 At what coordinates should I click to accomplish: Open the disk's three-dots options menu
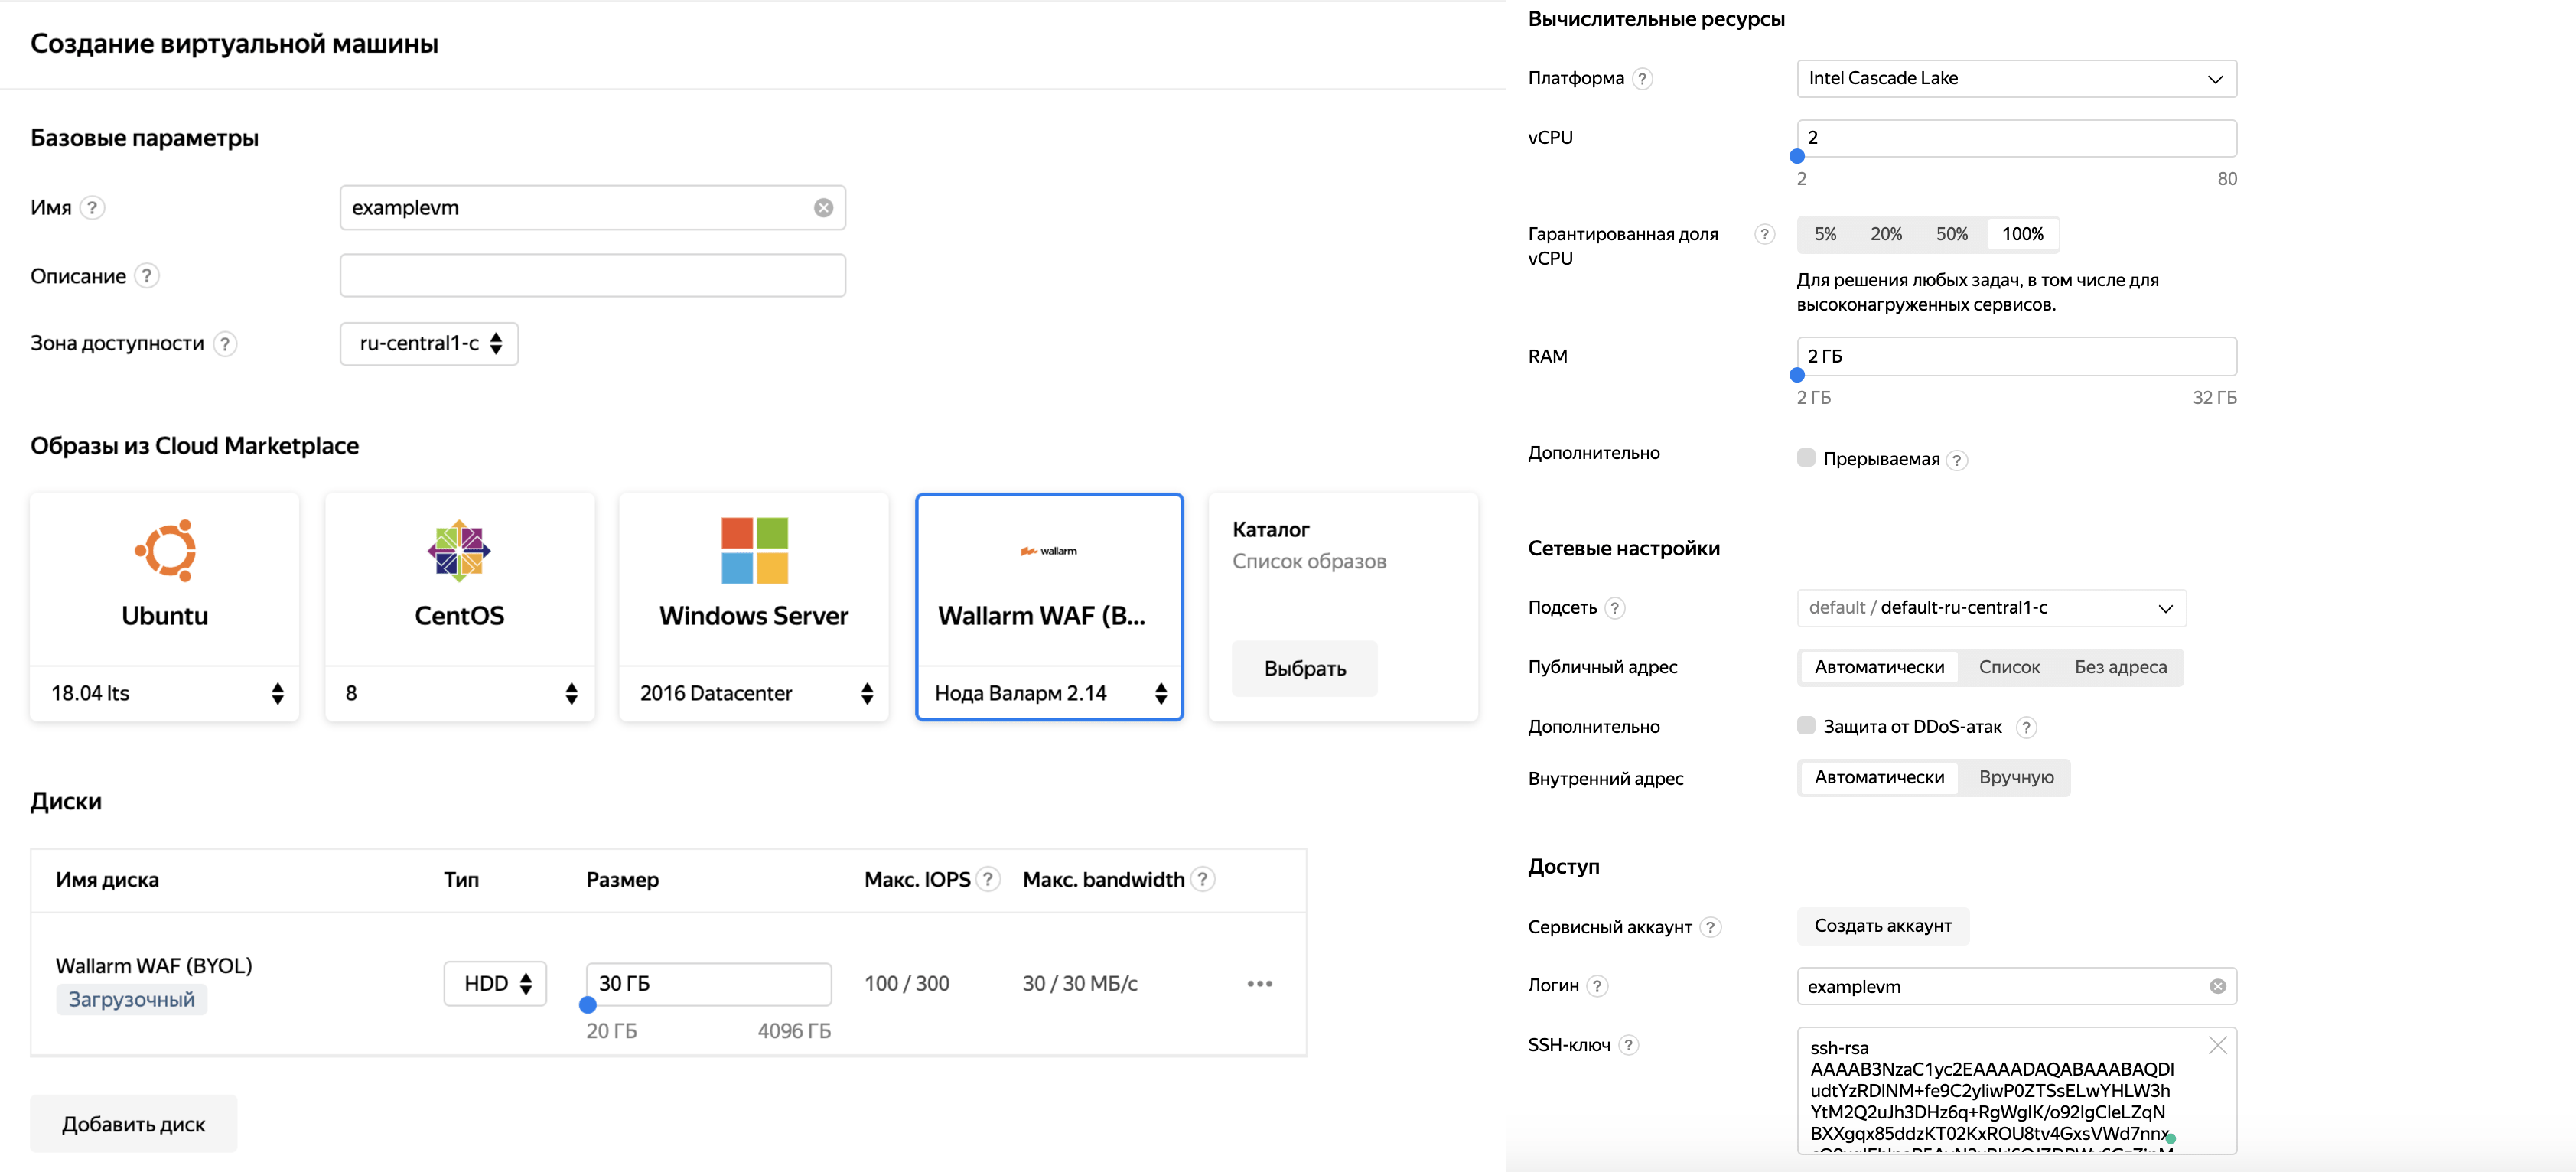point(1259,984)
